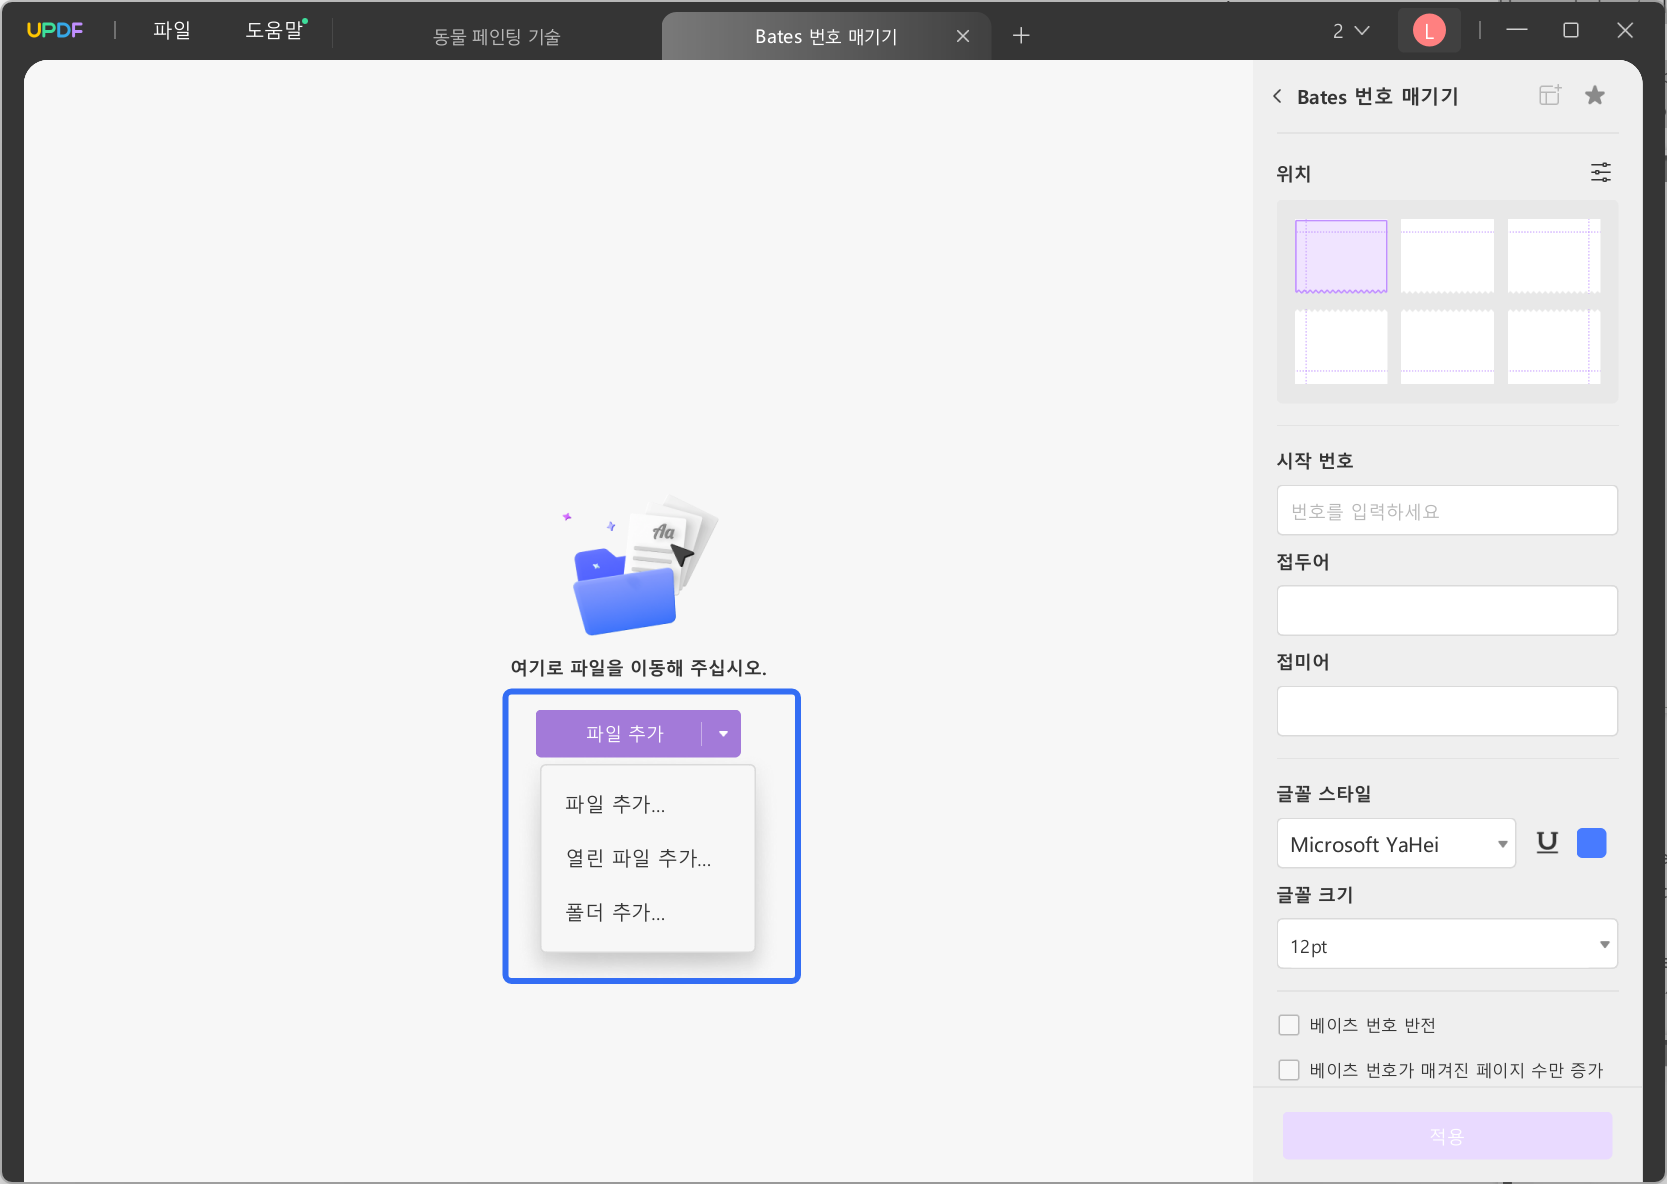1667x1184 pixels.
Task: Minimize the UPDF window
Action: coord(1517,30)
